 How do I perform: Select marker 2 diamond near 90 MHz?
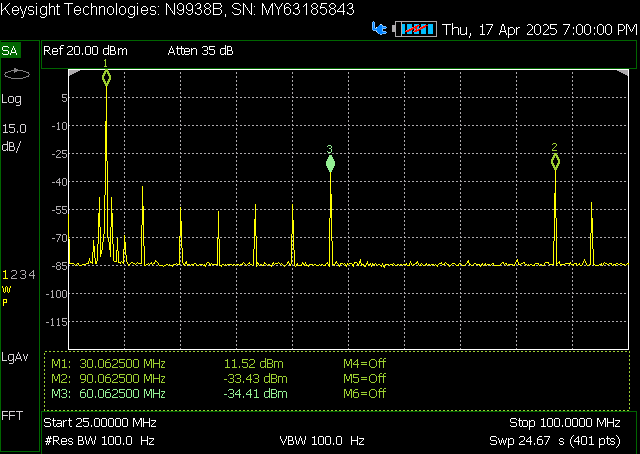pyautogui.click(x=555, y=162)
